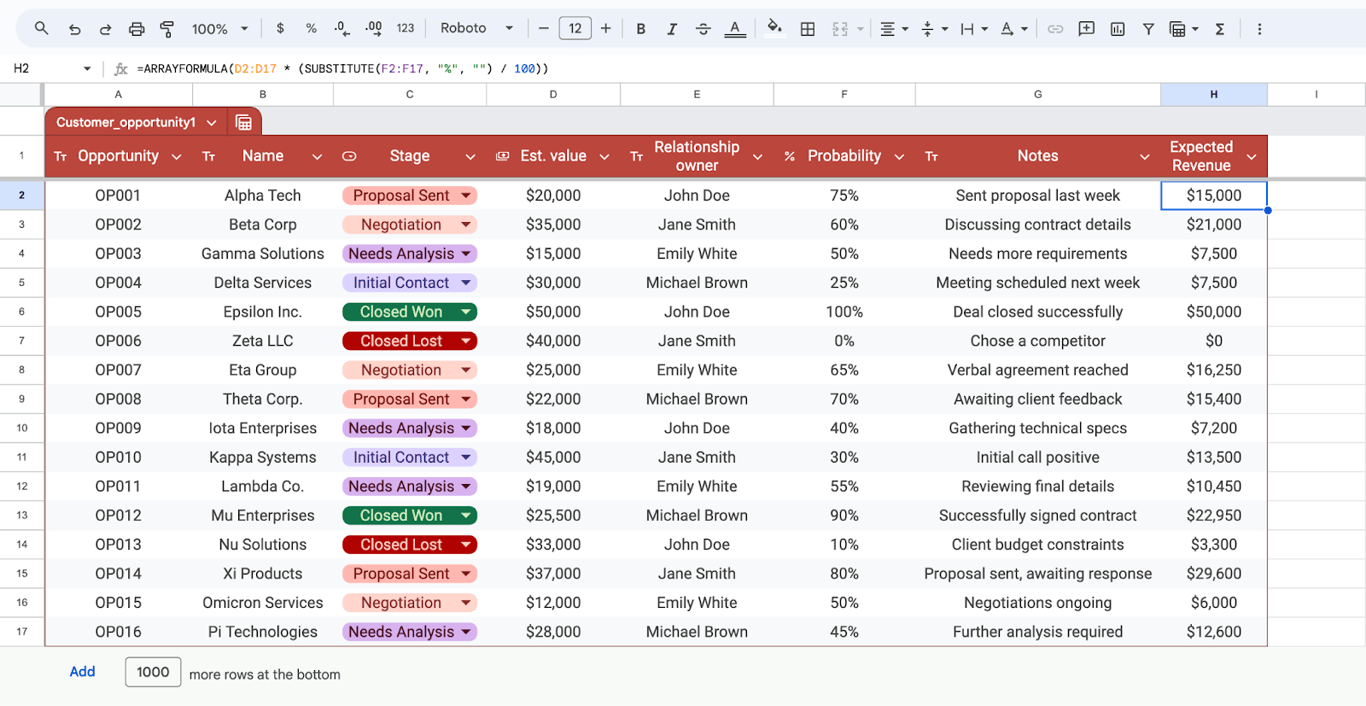Image resolution: width=1366 pixels, height=706 pixels.
Task: Select the $29,600 expected revenue cell
Action: click(1214, 574)
